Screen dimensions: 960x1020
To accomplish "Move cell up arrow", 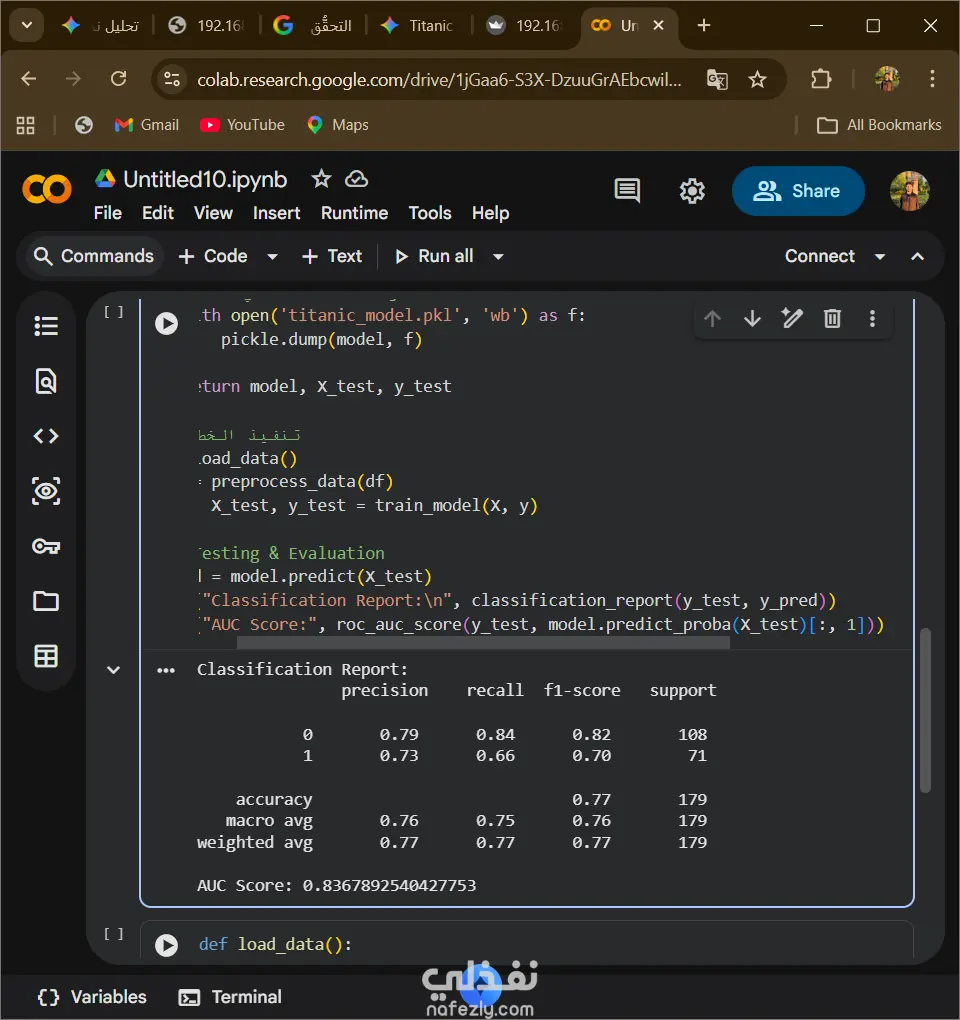I will coord(712,319).
